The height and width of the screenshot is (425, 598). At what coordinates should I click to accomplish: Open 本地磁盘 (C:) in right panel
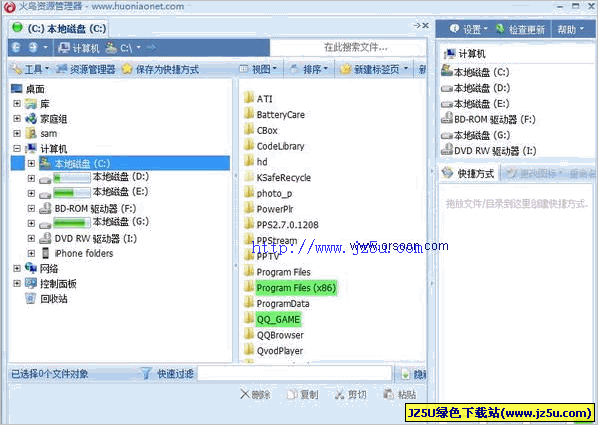[476, 72]
